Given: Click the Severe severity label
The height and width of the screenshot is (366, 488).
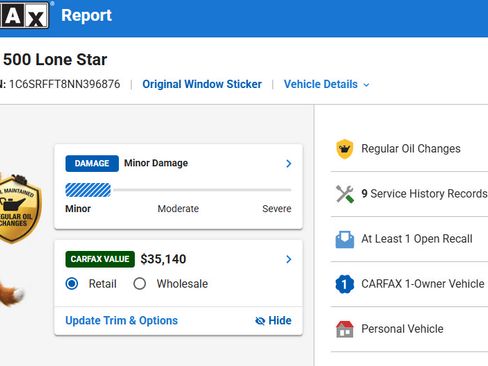Looking at the screenshot, I should coord(277,209).
